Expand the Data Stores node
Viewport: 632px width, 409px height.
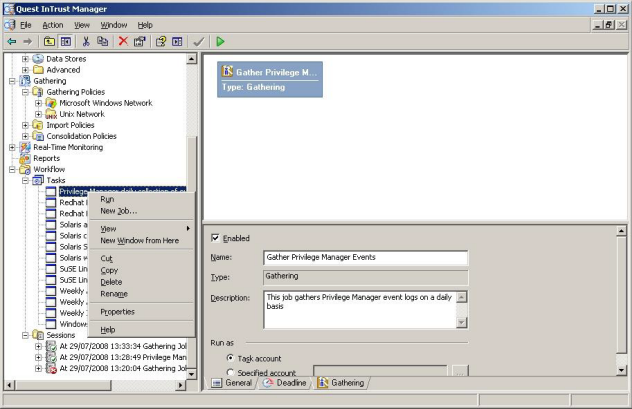coord(25,59)
